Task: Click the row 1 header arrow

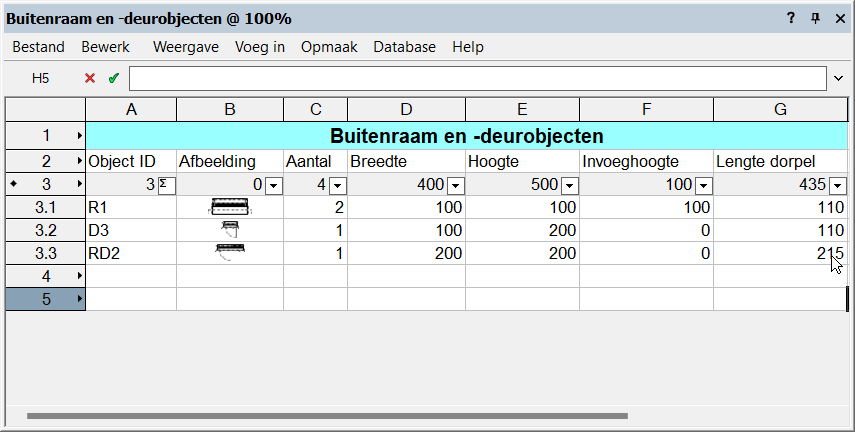Action: (79, 135)
